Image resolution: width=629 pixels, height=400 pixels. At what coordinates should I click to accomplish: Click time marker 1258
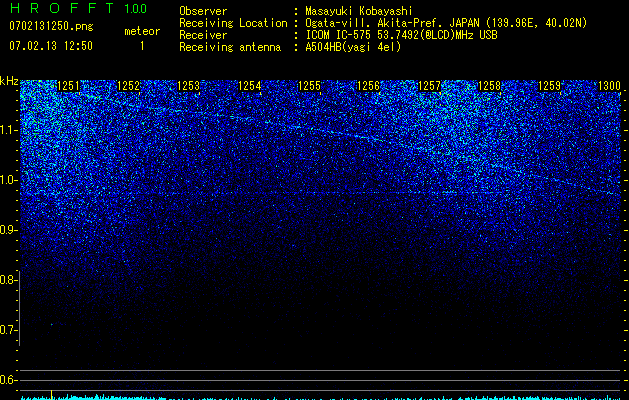pyautogui.click(x=489, y=86)
